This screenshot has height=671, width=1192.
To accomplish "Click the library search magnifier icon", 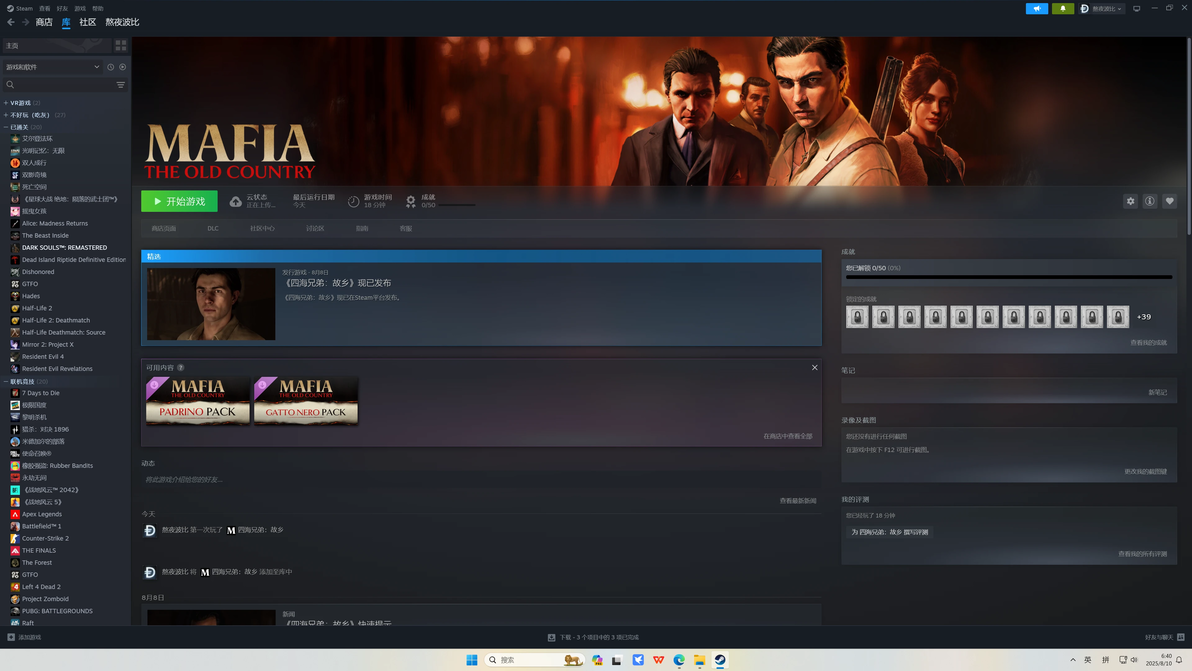I will (x=10, y=85).
